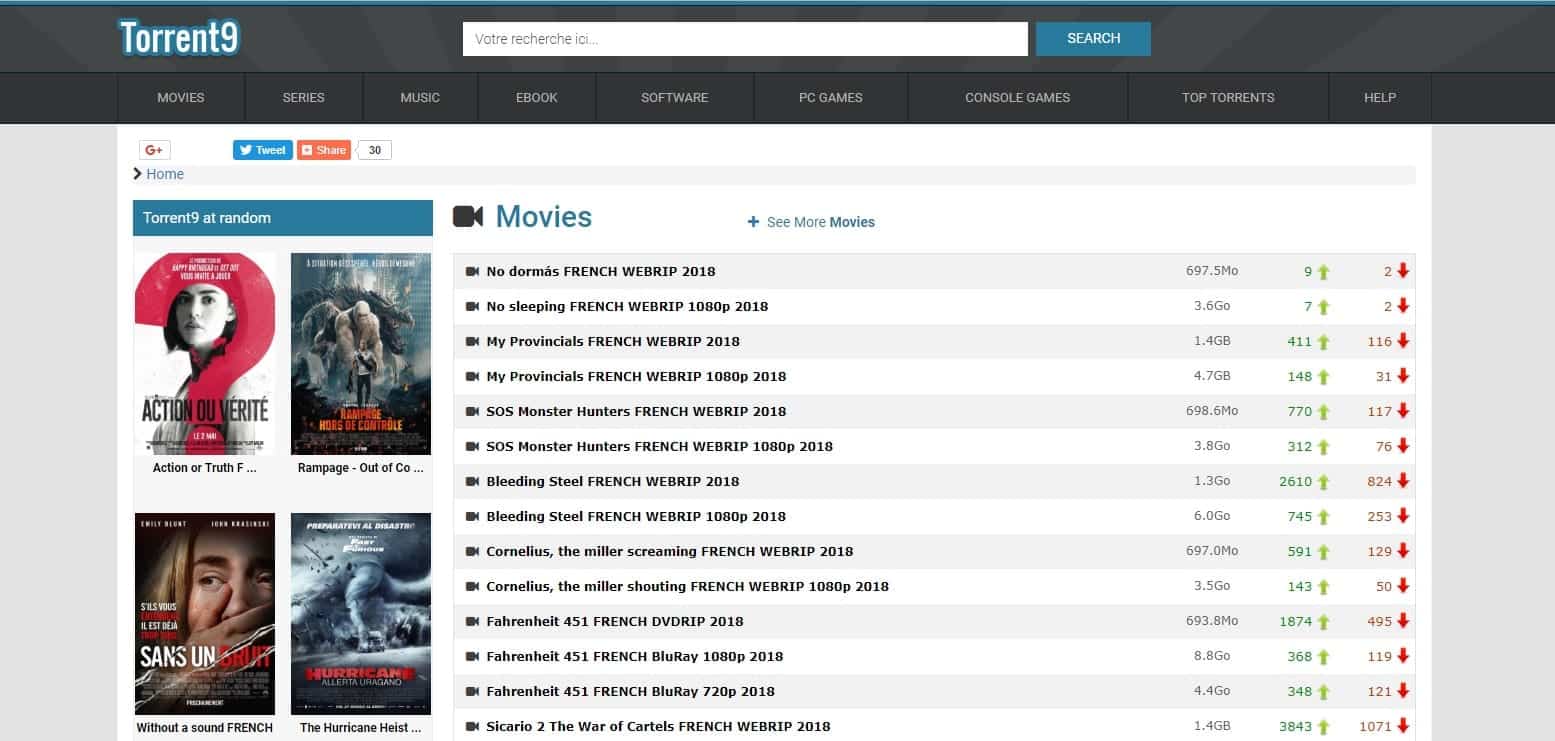This screenshot has width=1555, height=741.
Task: Click the Google+ share icon
Action: coord(154,149)
